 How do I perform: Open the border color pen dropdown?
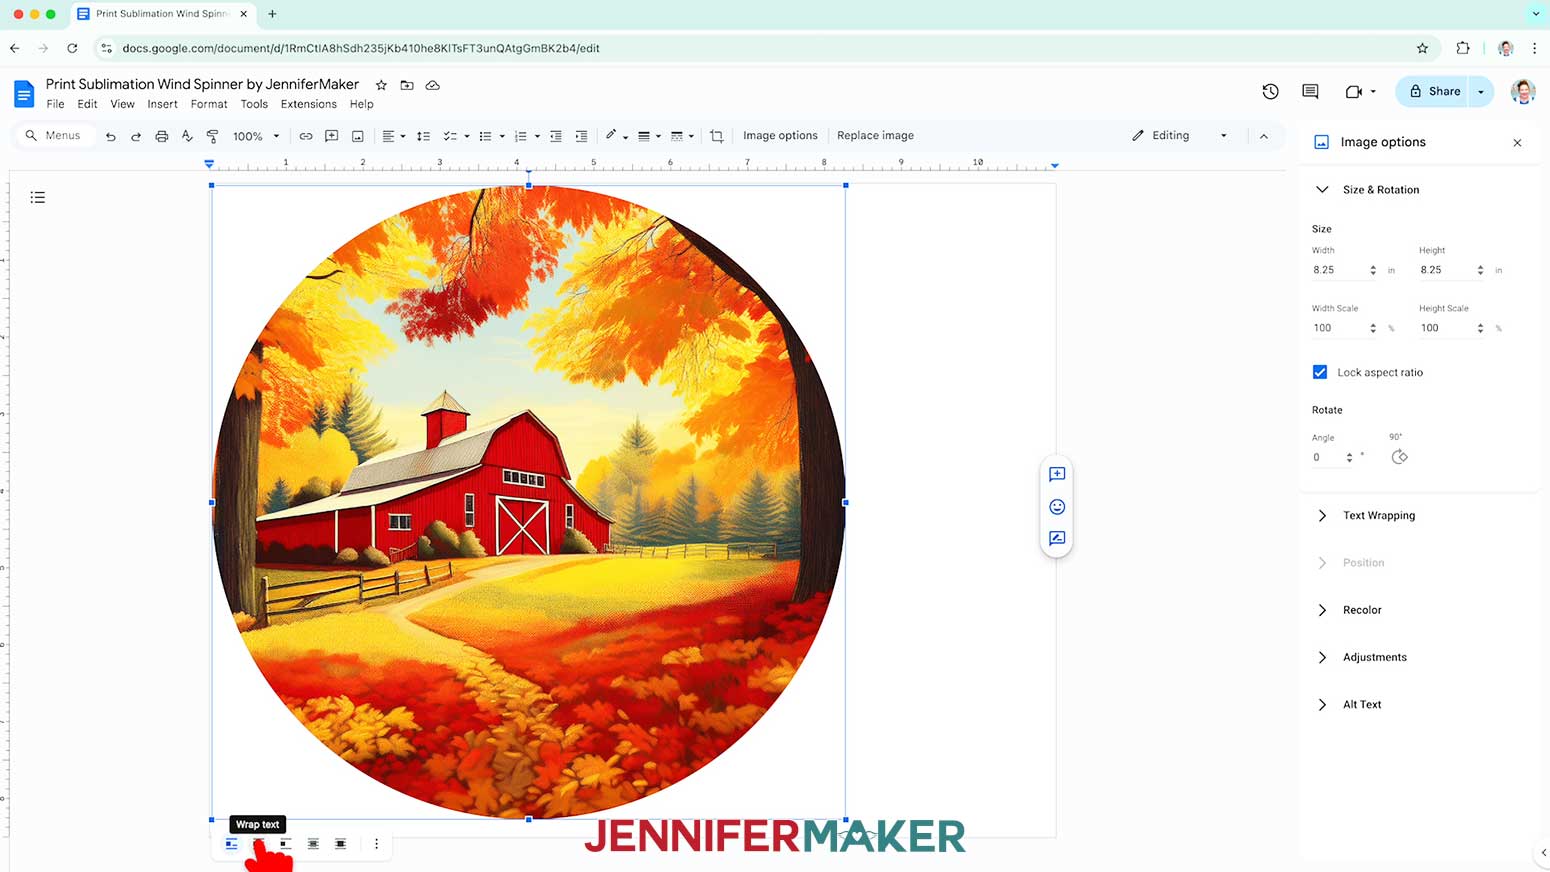[616, 136]
